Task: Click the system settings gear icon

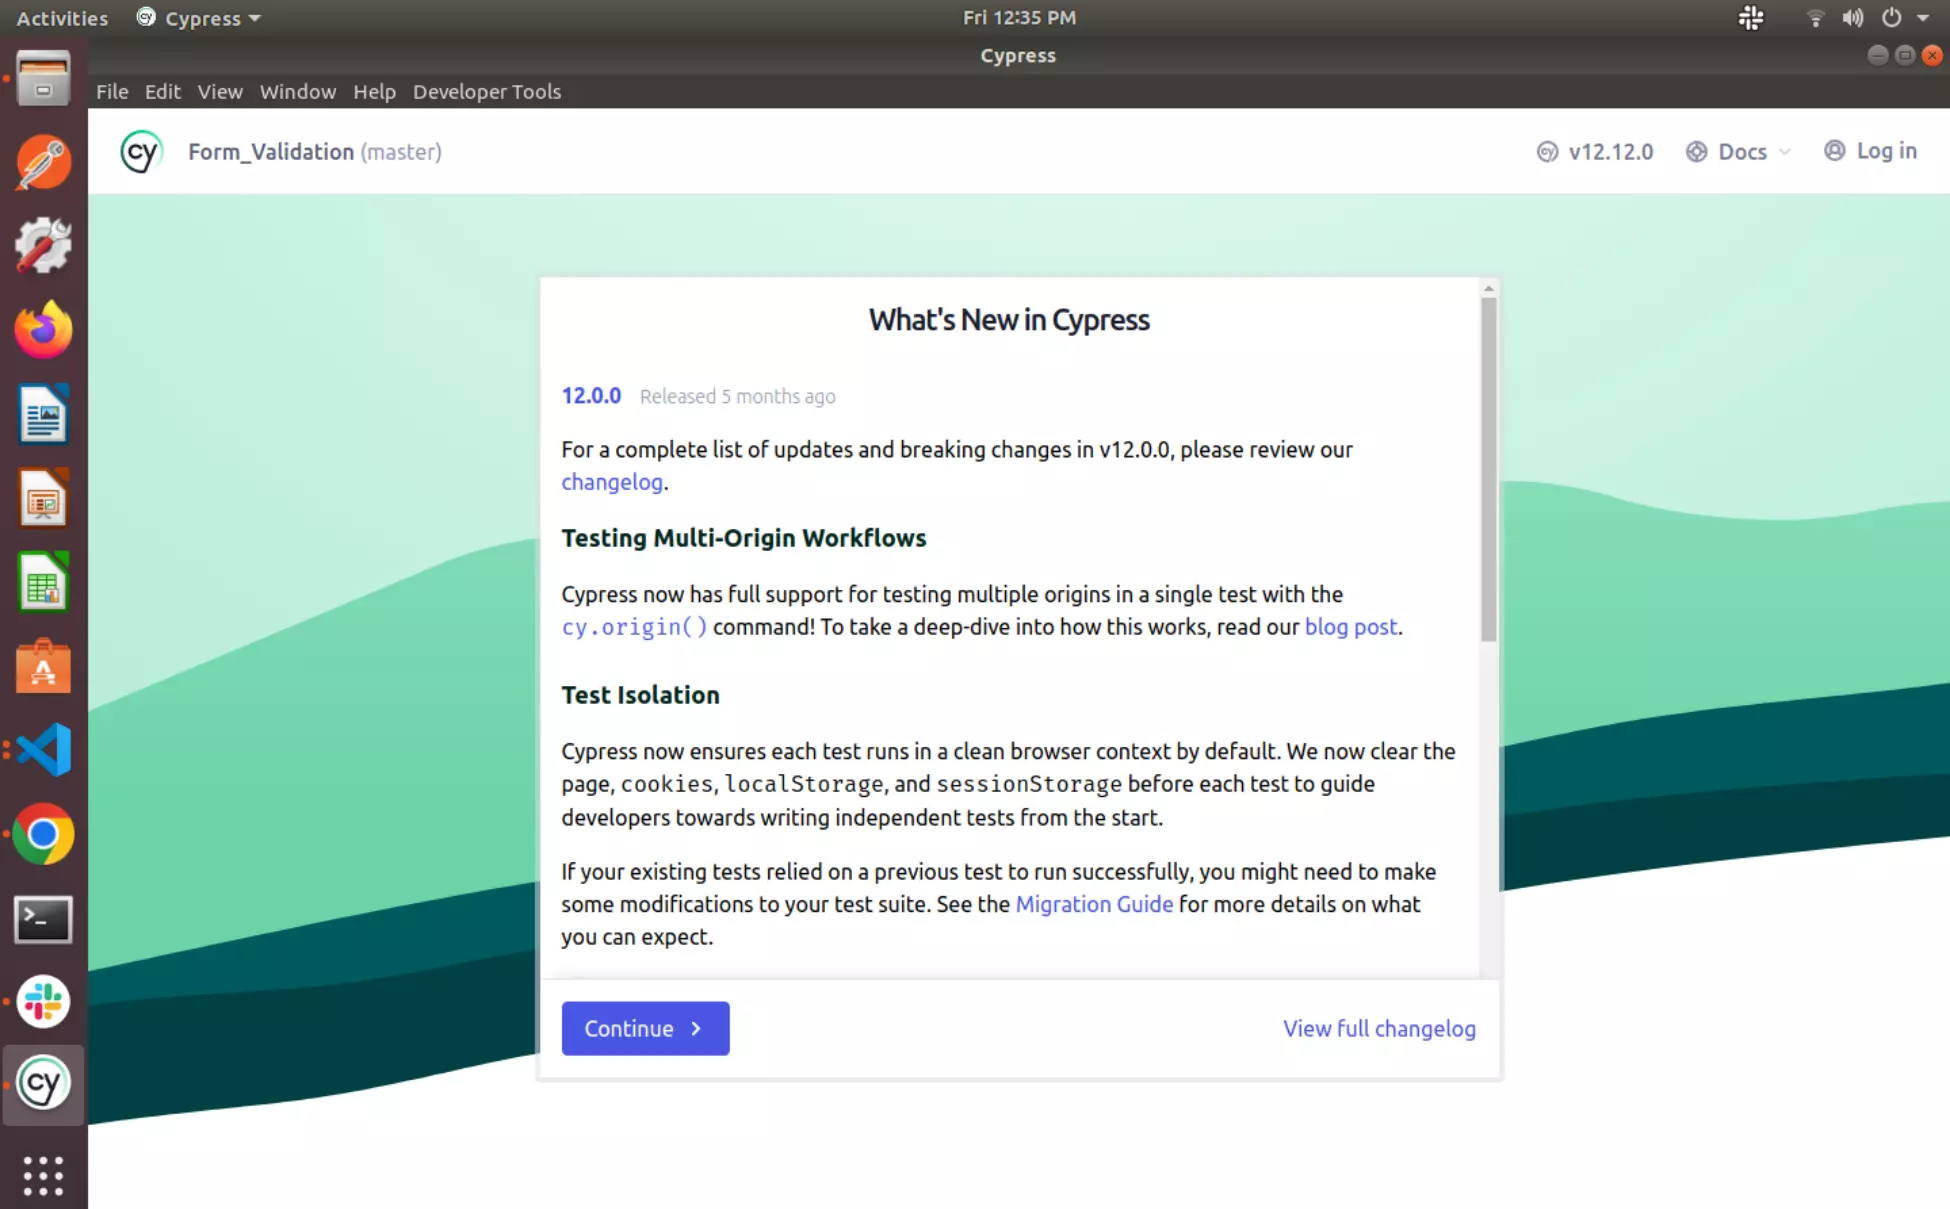Action: pos(43,245)
